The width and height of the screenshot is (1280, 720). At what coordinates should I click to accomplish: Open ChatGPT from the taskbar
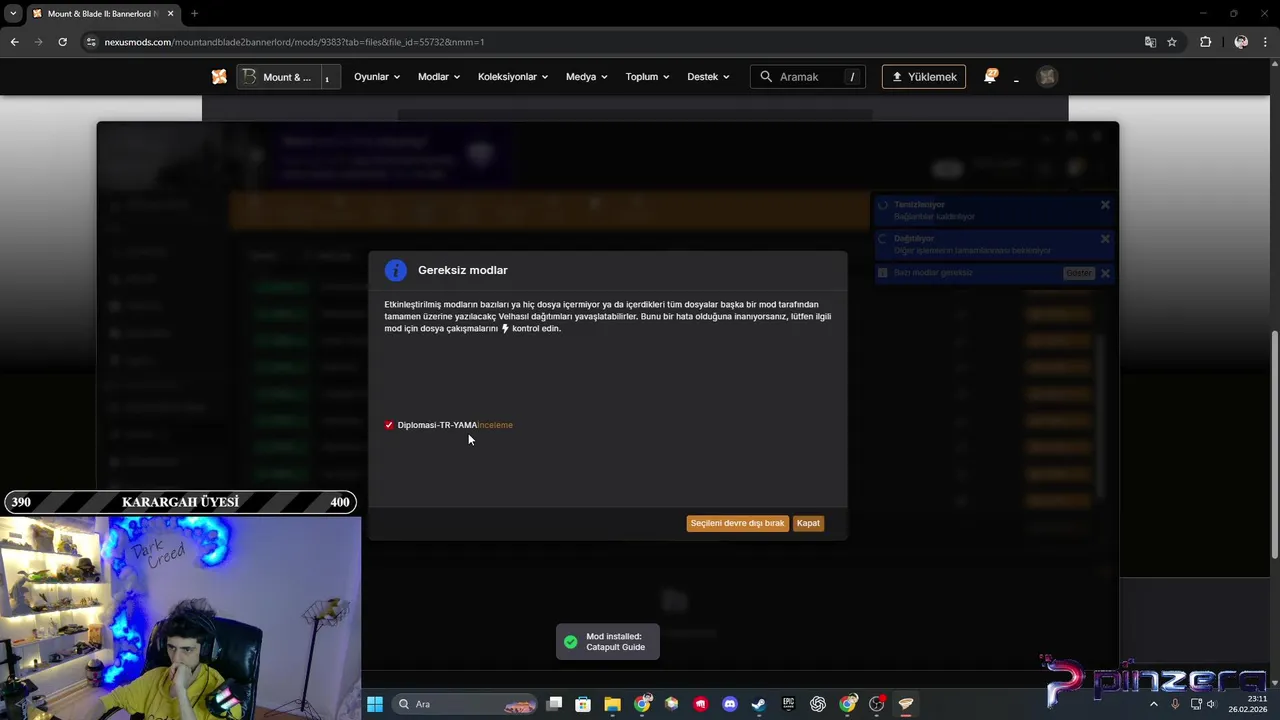pyautogui.click(x=818, y=704)
